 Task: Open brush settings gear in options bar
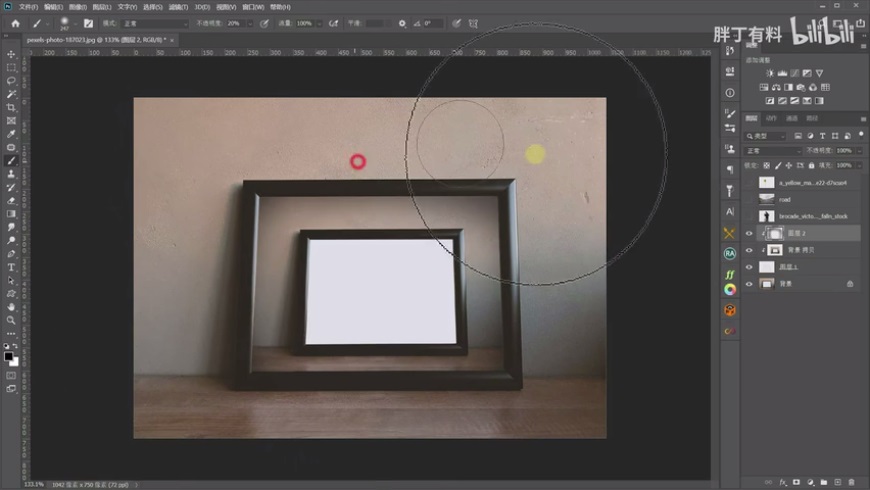pos(402,22)
